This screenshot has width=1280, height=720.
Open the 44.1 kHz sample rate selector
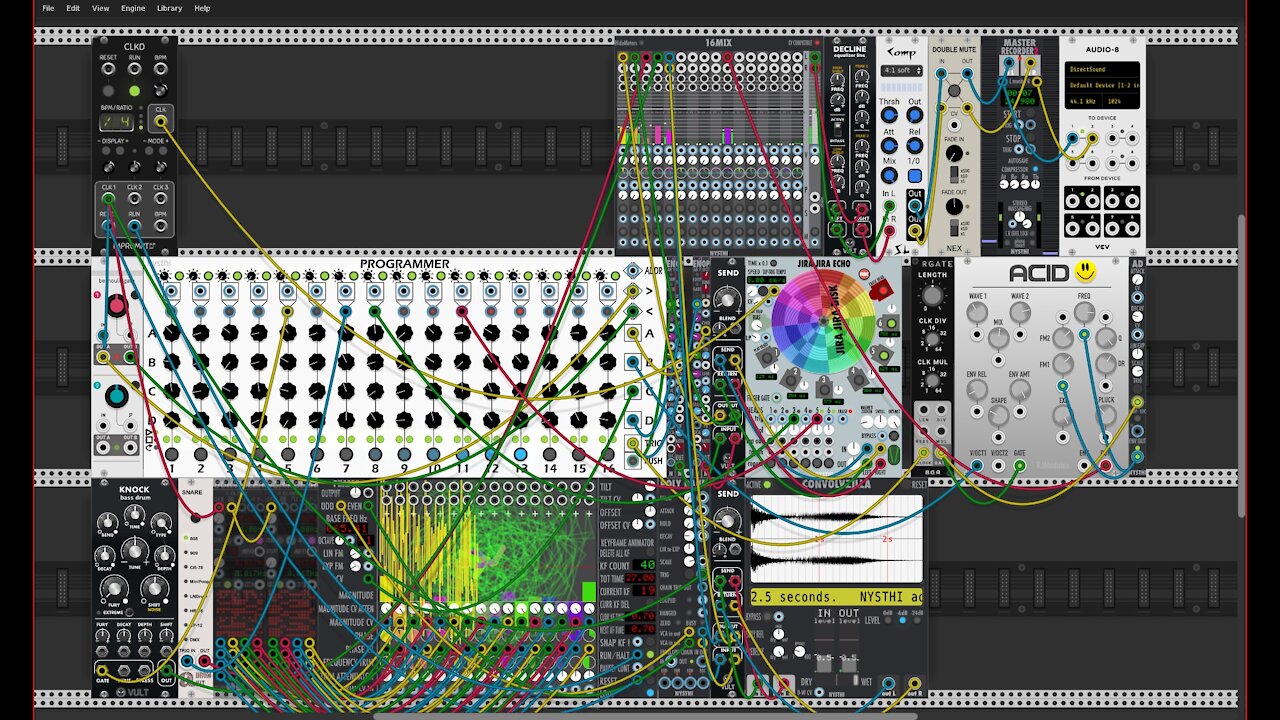click(x=1084, y=102)
